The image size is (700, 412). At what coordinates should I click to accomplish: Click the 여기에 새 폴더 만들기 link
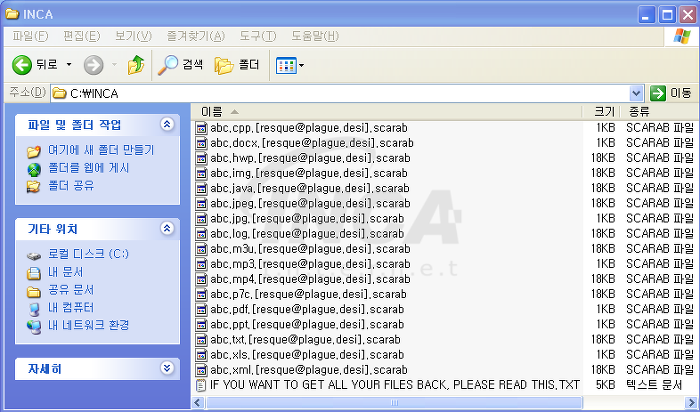pos(101,150)
